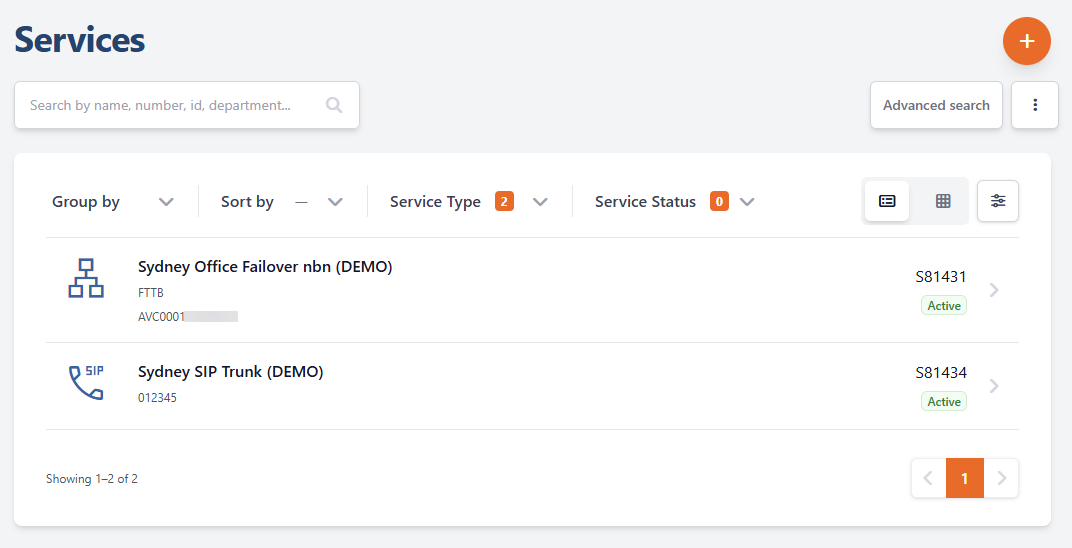Go to next page arrow
Screen dimensions: 1072x548
[x=1001, y=478]
